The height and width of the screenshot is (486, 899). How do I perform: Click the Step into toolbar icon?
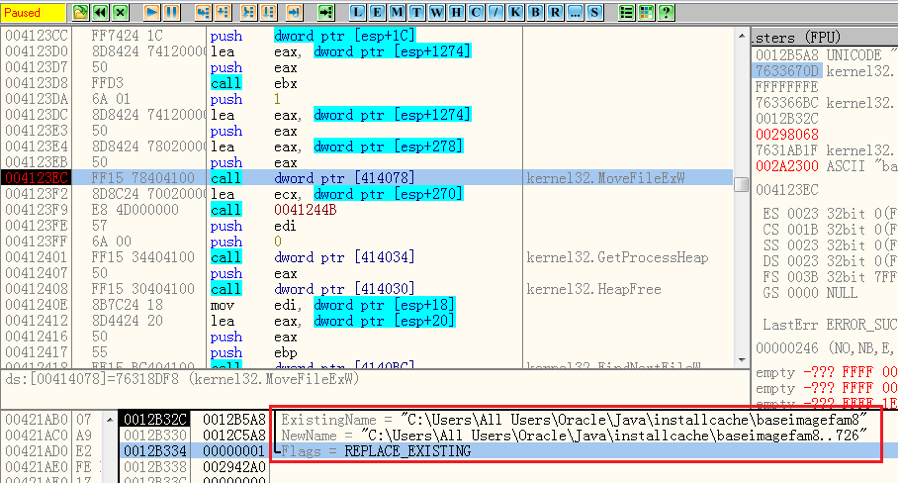203,12
